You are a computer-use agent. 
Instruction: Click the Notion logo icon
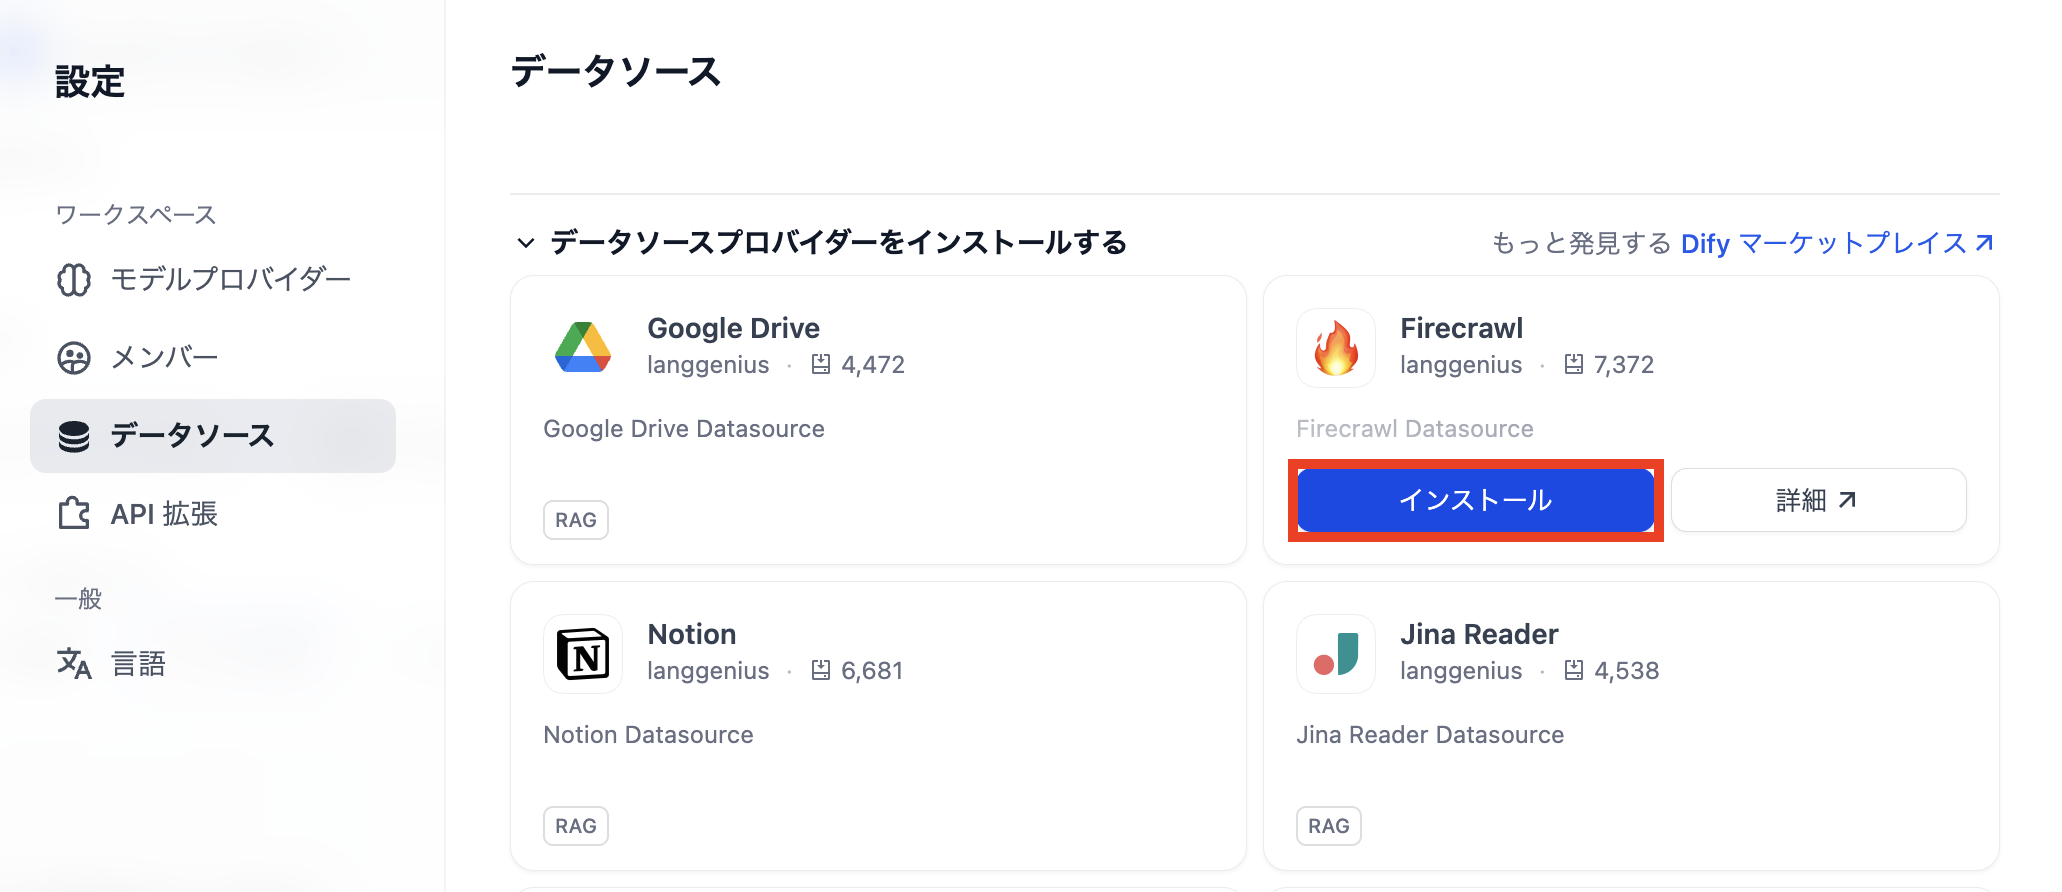[583, 653]
